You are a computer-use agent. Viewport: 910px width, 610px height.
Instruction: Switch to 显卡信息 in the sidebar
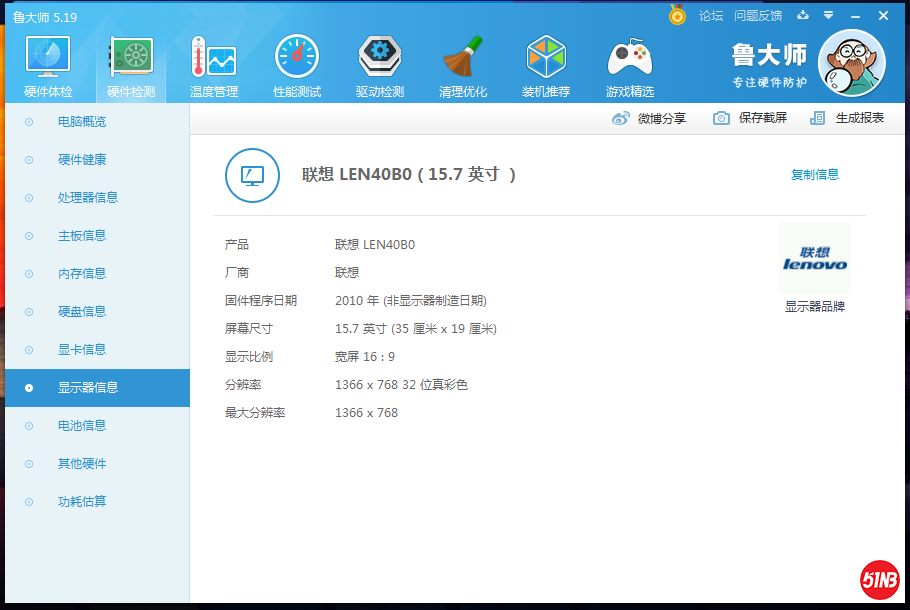(x=82, y=350)
